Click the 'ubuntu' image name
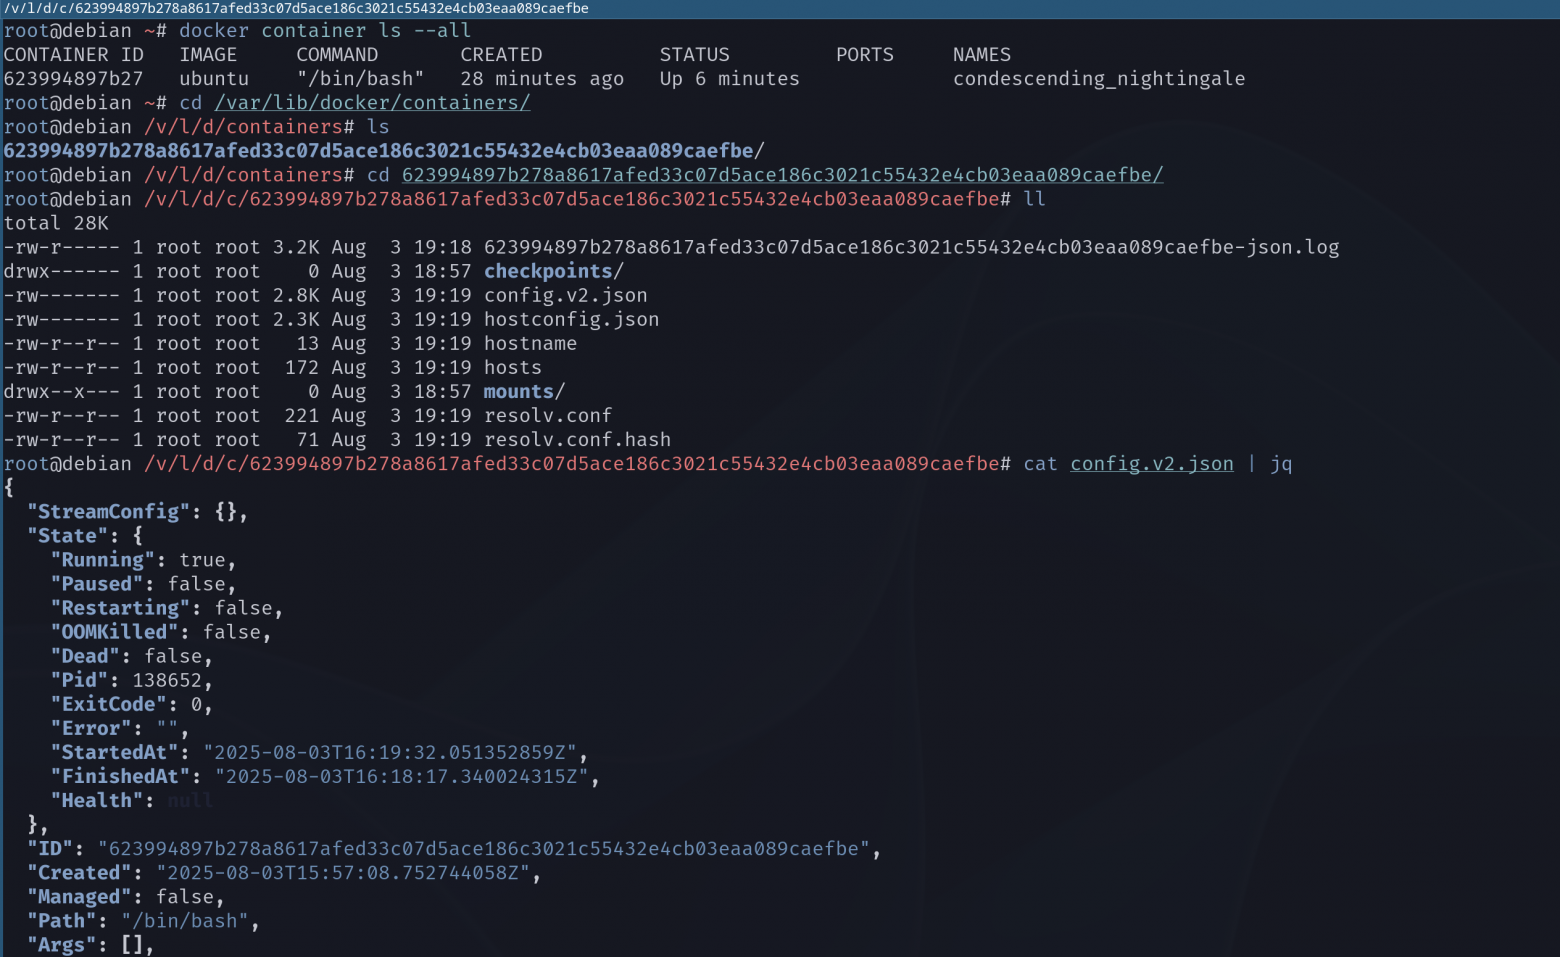The height and width of the screenshot is (957, 1560). click(214, 79)
